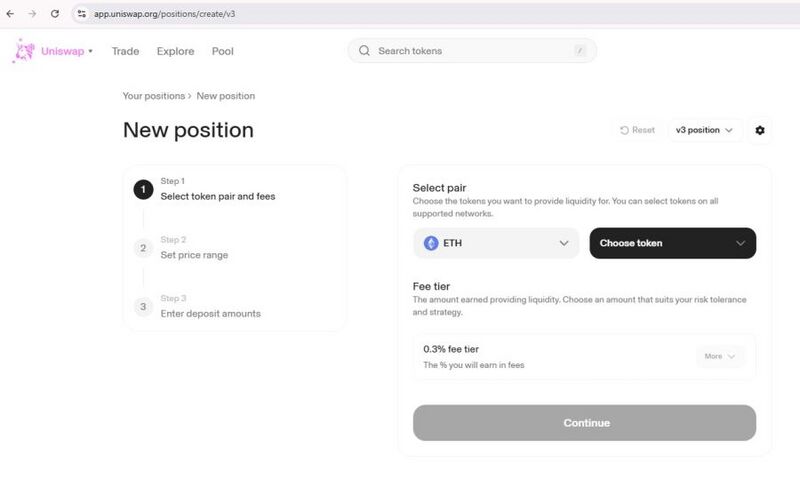The image size is (800, 479).
Task: Click into the Search tokens field
Action: click(470, 51)
